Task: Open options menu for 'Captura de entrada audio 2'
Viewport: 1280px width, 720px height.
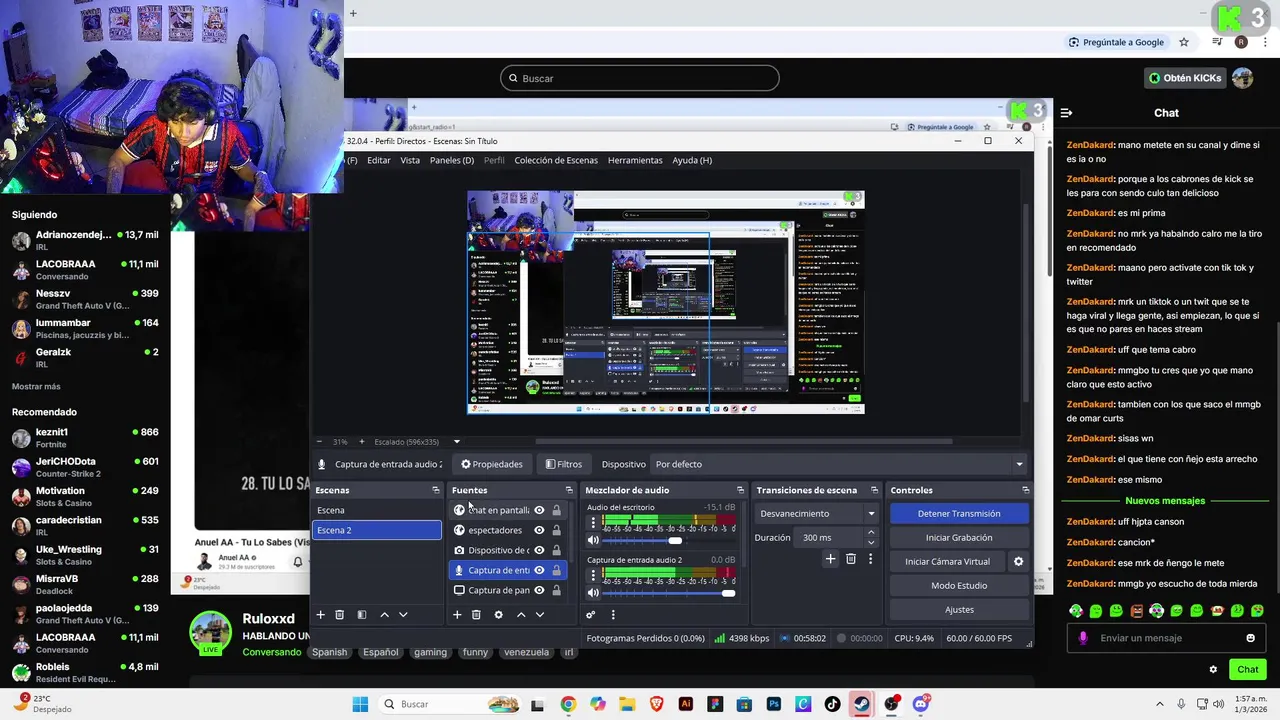Action: 593,575
